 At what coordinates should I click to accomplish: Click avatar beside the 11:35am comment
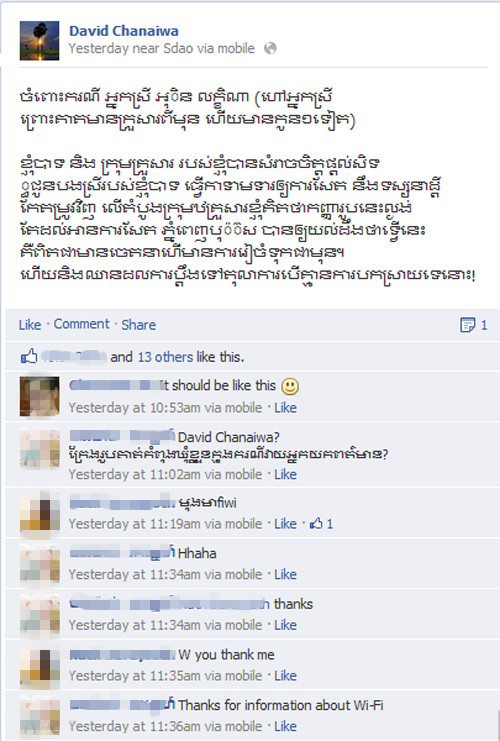click(39, 667)
